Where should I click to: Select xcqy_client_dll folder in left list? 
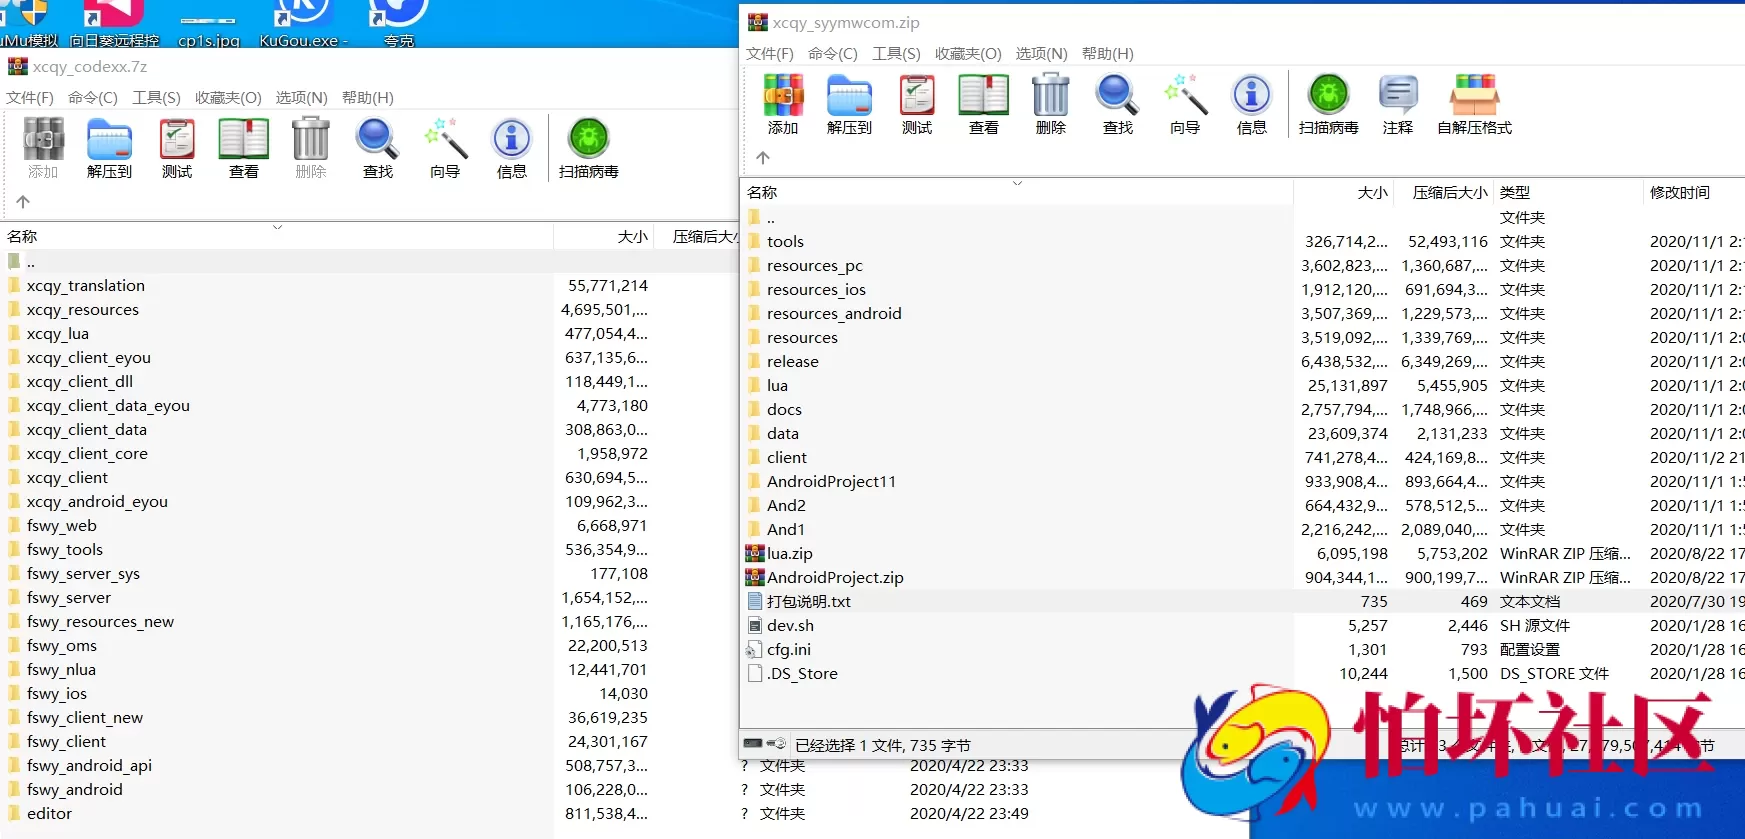pos(79,382)
